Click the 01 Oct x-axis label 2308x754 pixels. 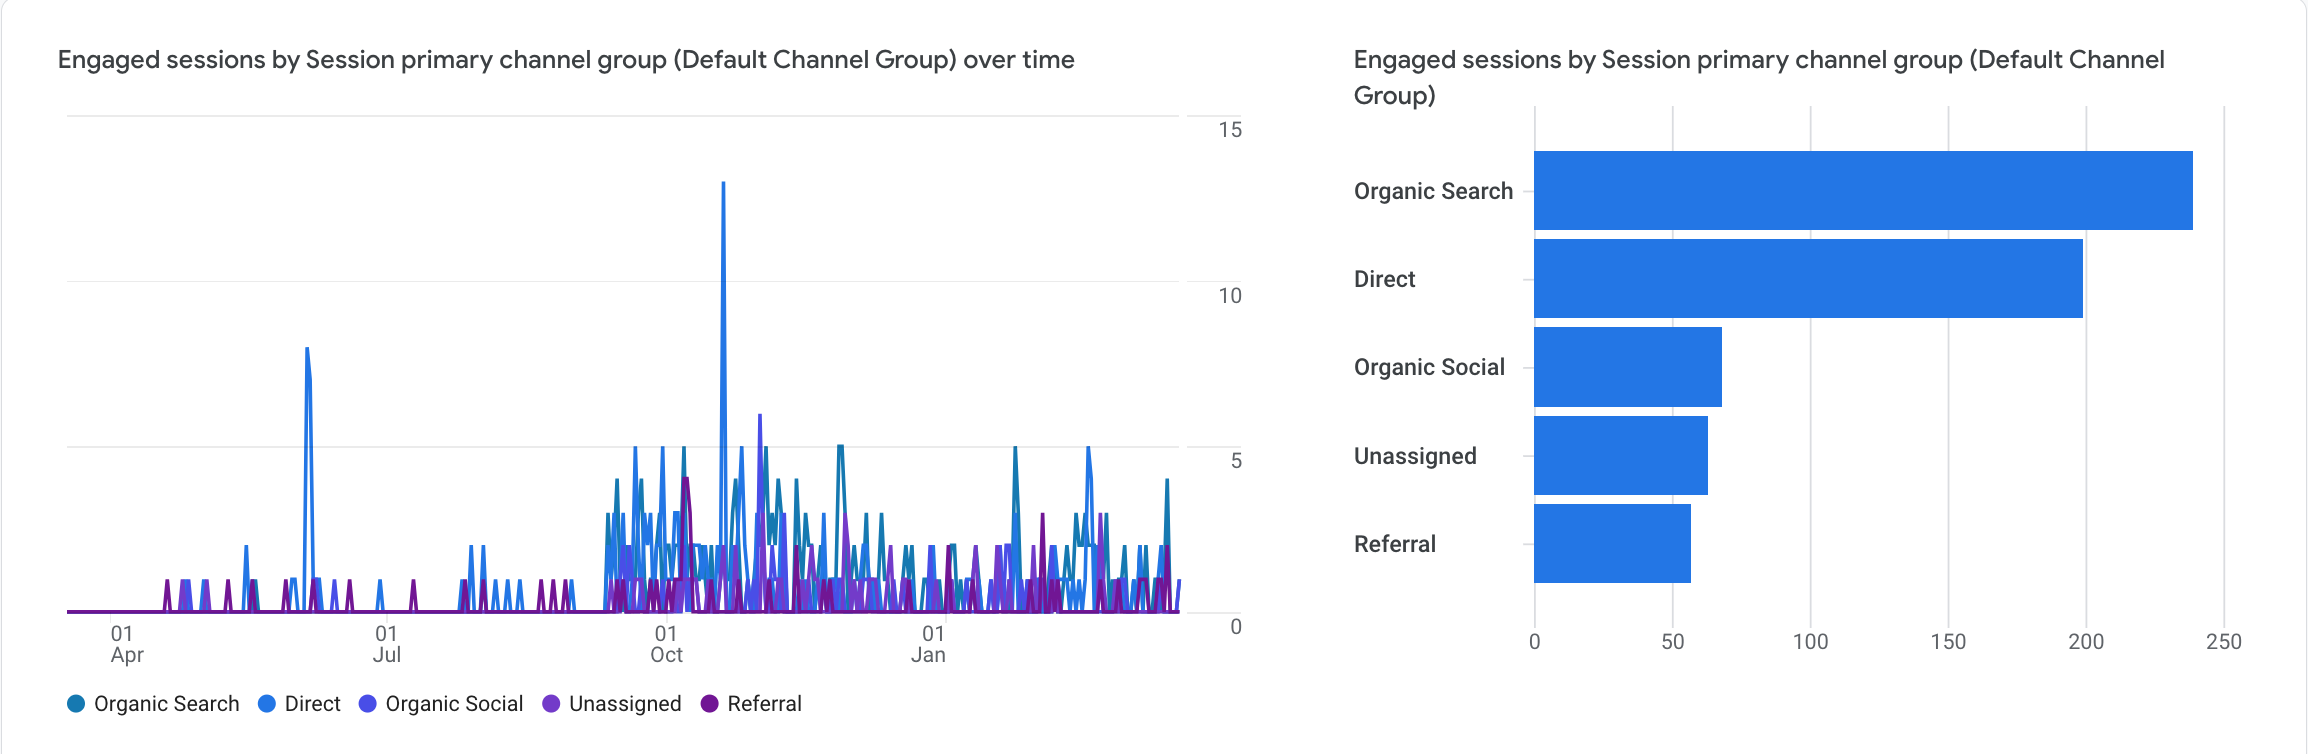click(x=666, y=644)
